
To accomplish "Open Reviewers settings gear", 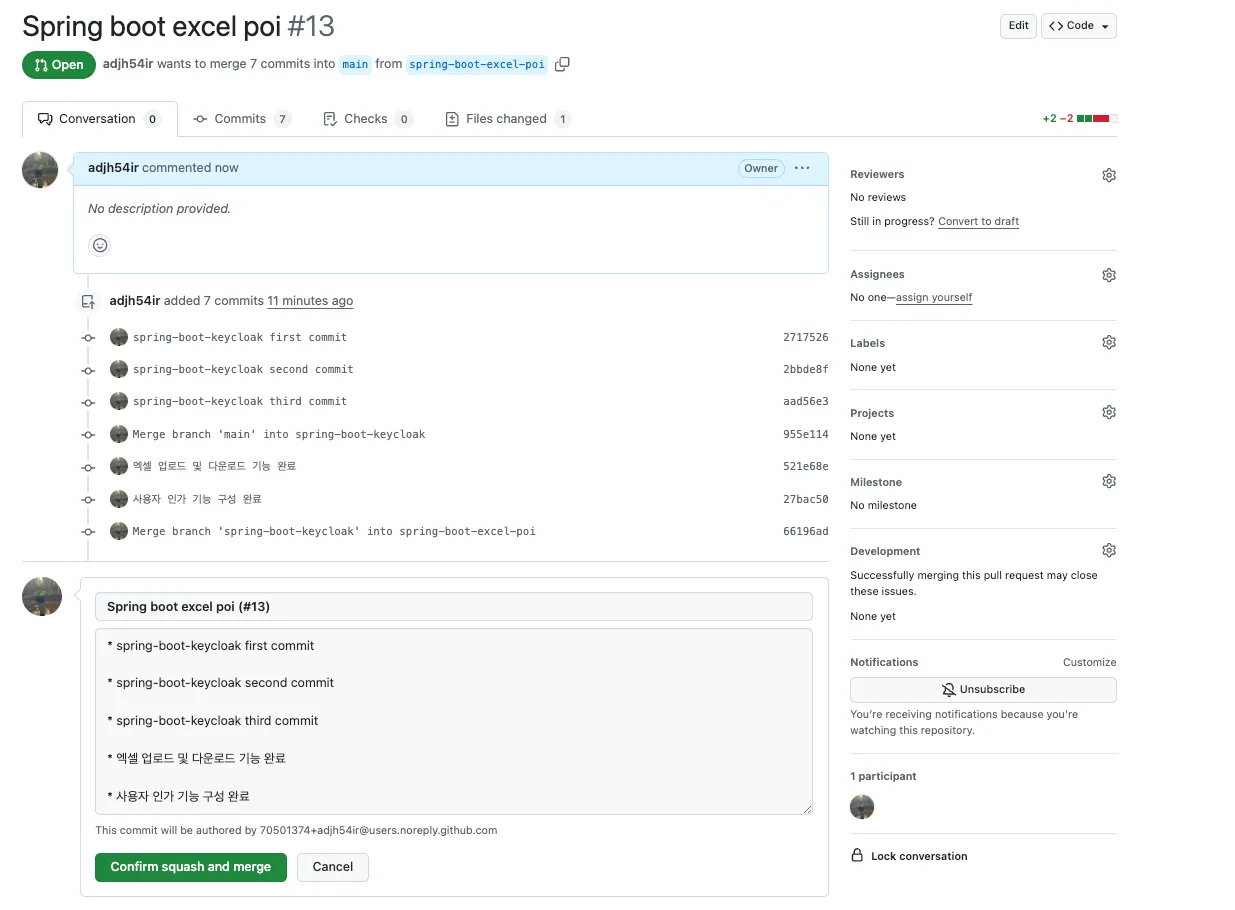I will pos(1108,175).
